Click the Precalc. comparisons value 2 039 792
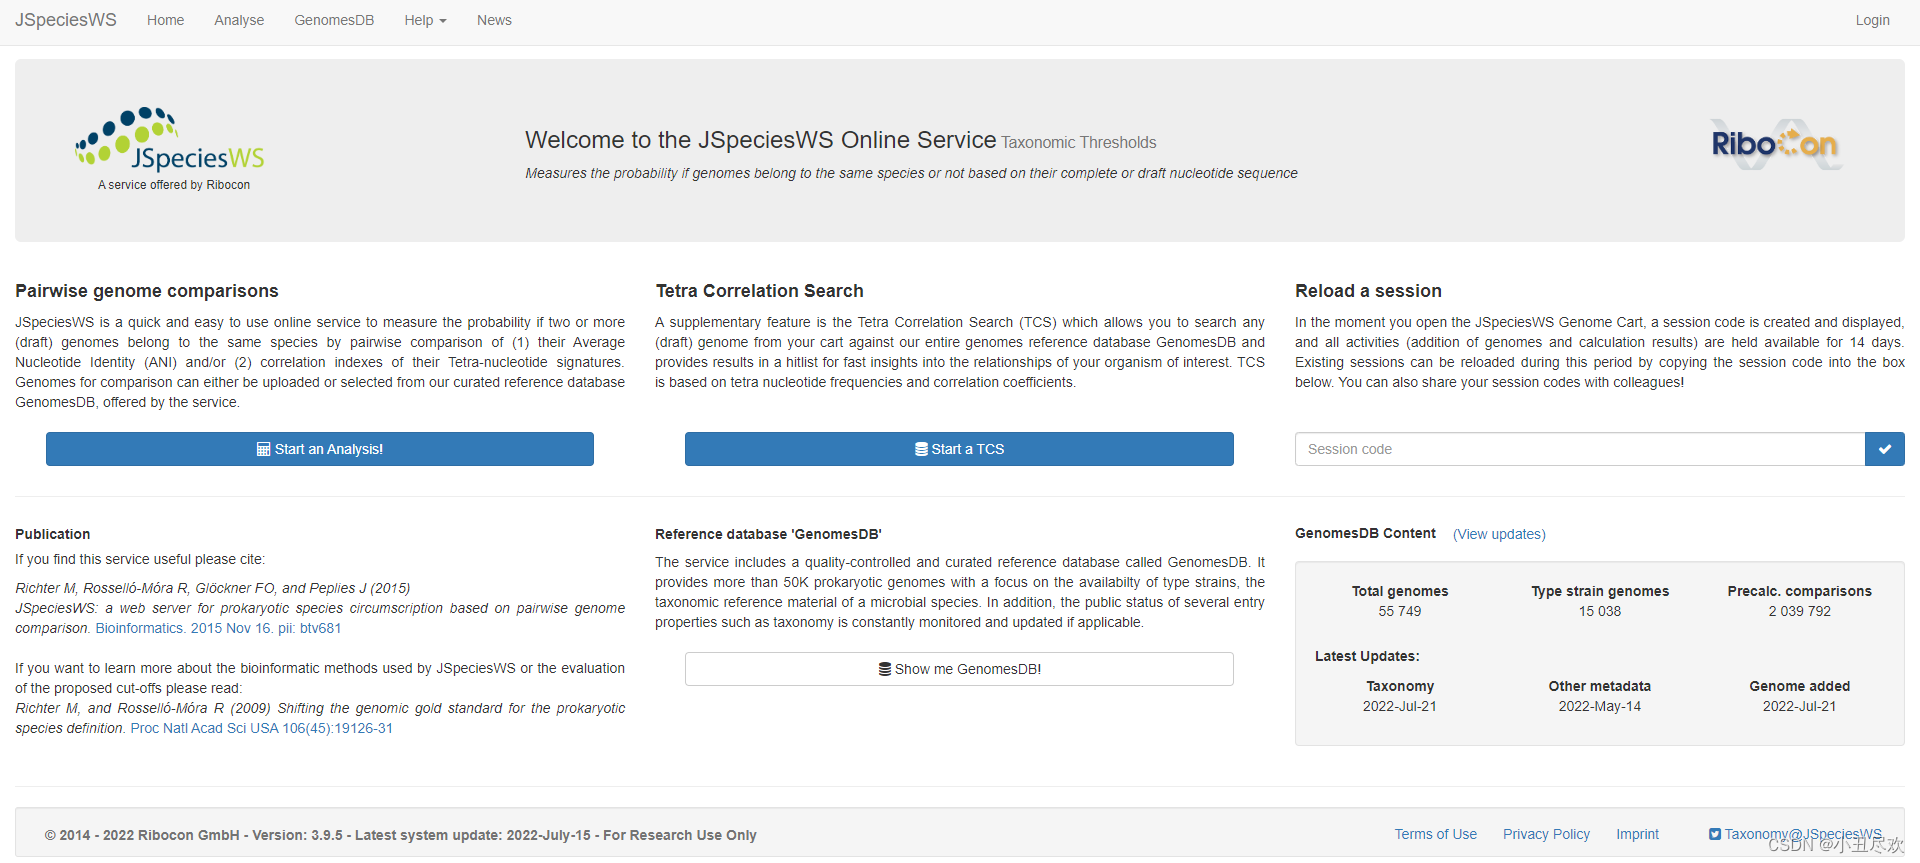 tap(1799, 611)
